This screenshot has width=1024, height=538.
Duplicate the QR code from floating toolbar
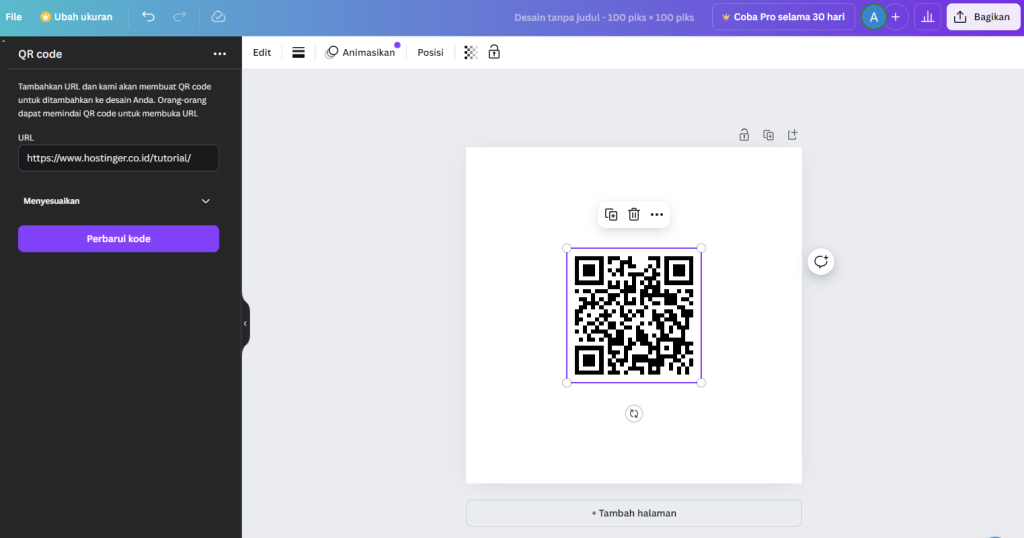click(x=611, y=214)
